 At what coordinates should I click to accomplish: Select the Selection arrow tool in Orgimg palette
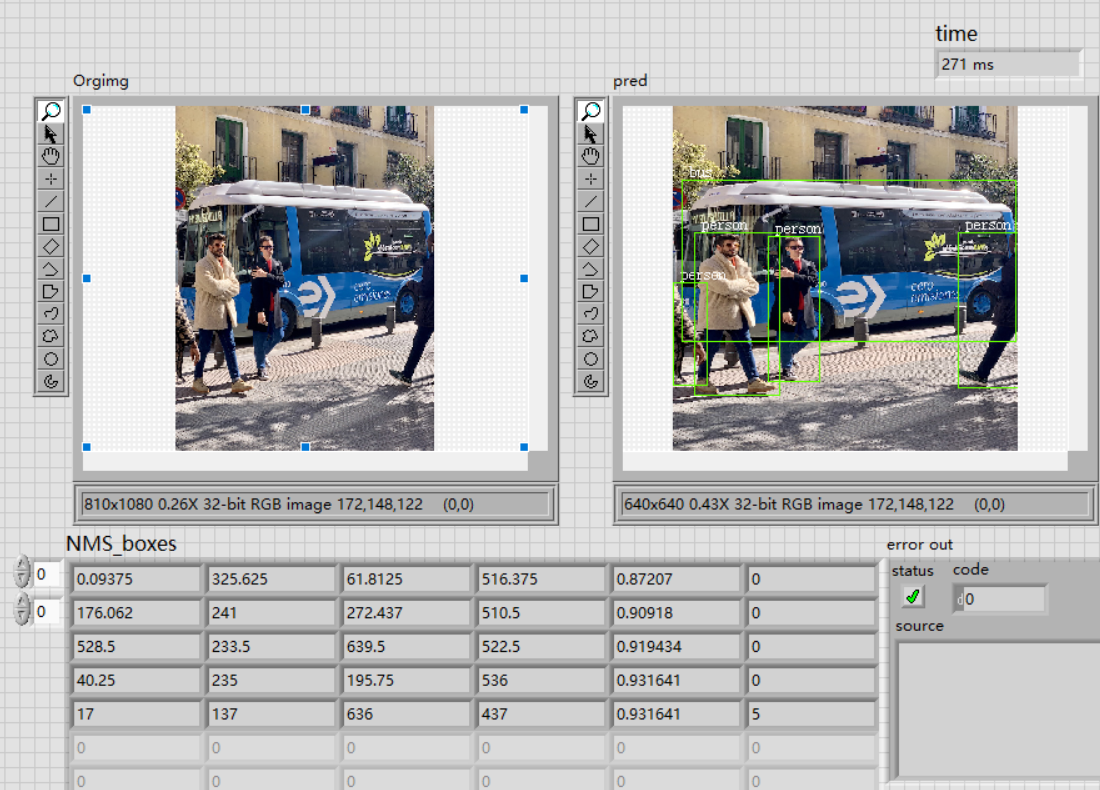(x=51, y=133)
